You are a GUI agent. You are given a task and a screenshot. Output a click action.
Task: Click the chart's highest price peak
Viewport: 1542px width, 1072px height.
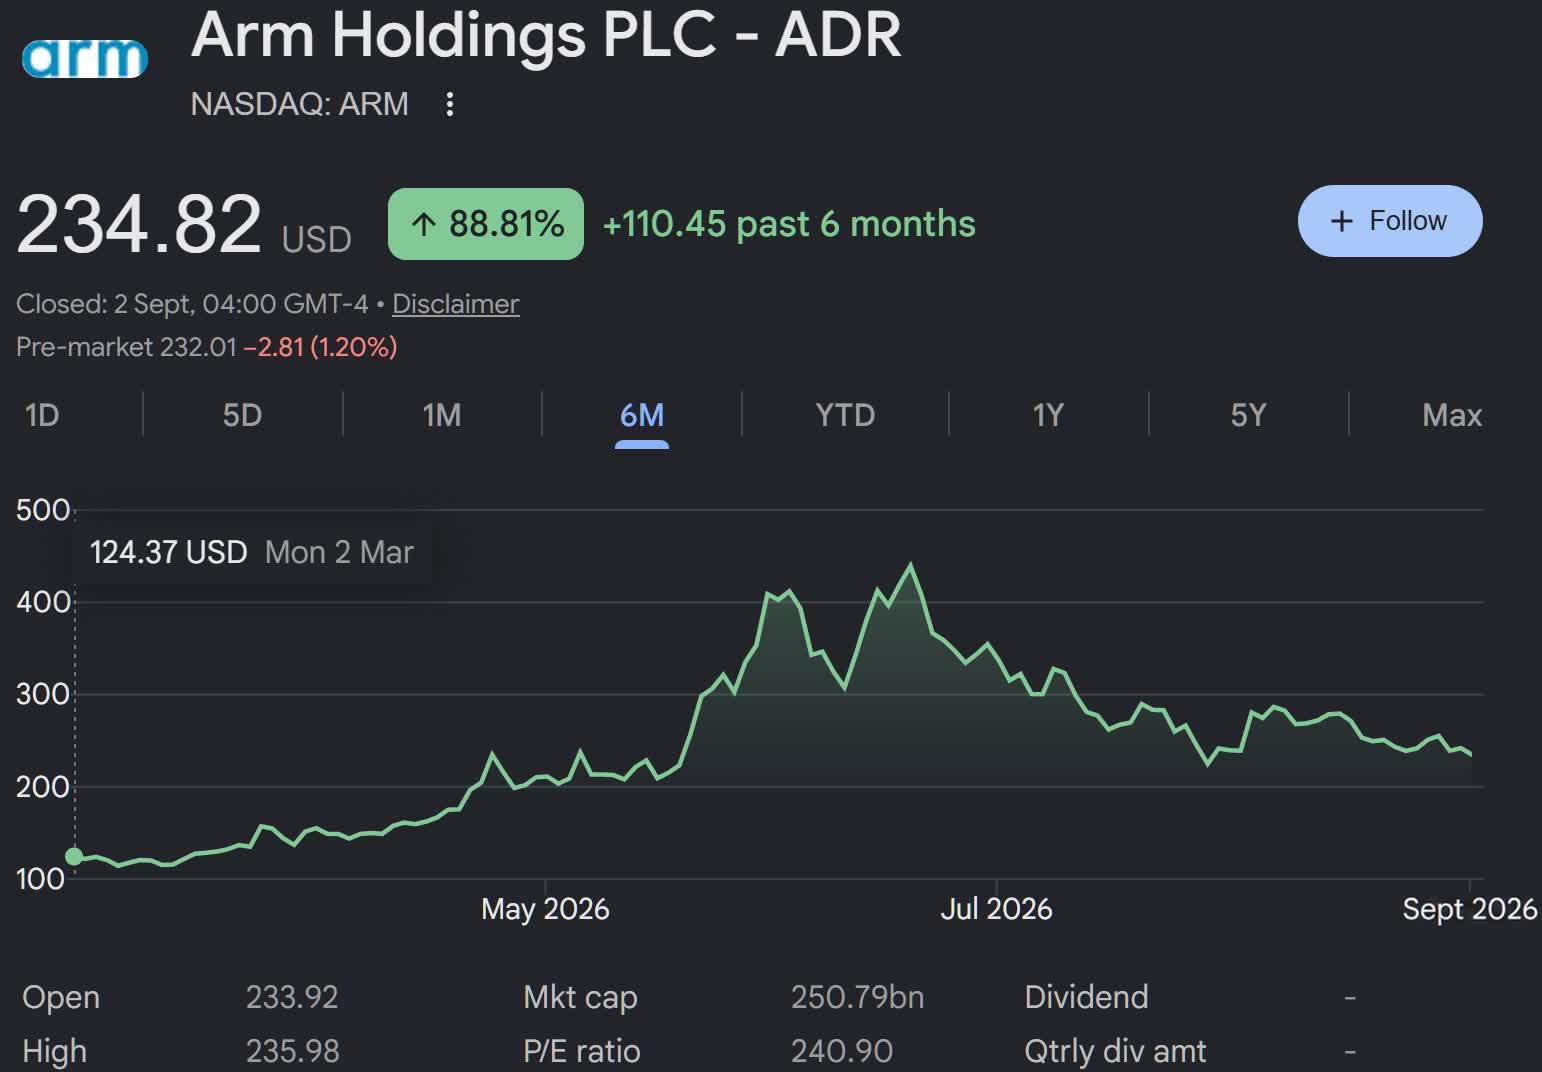click(x=910, y=566)
